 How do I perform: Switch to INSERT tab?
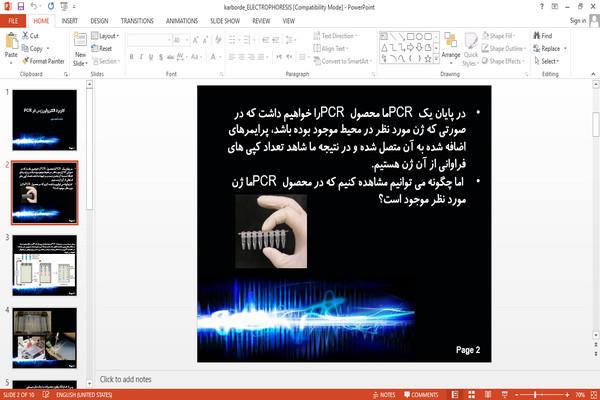point(70,21)
